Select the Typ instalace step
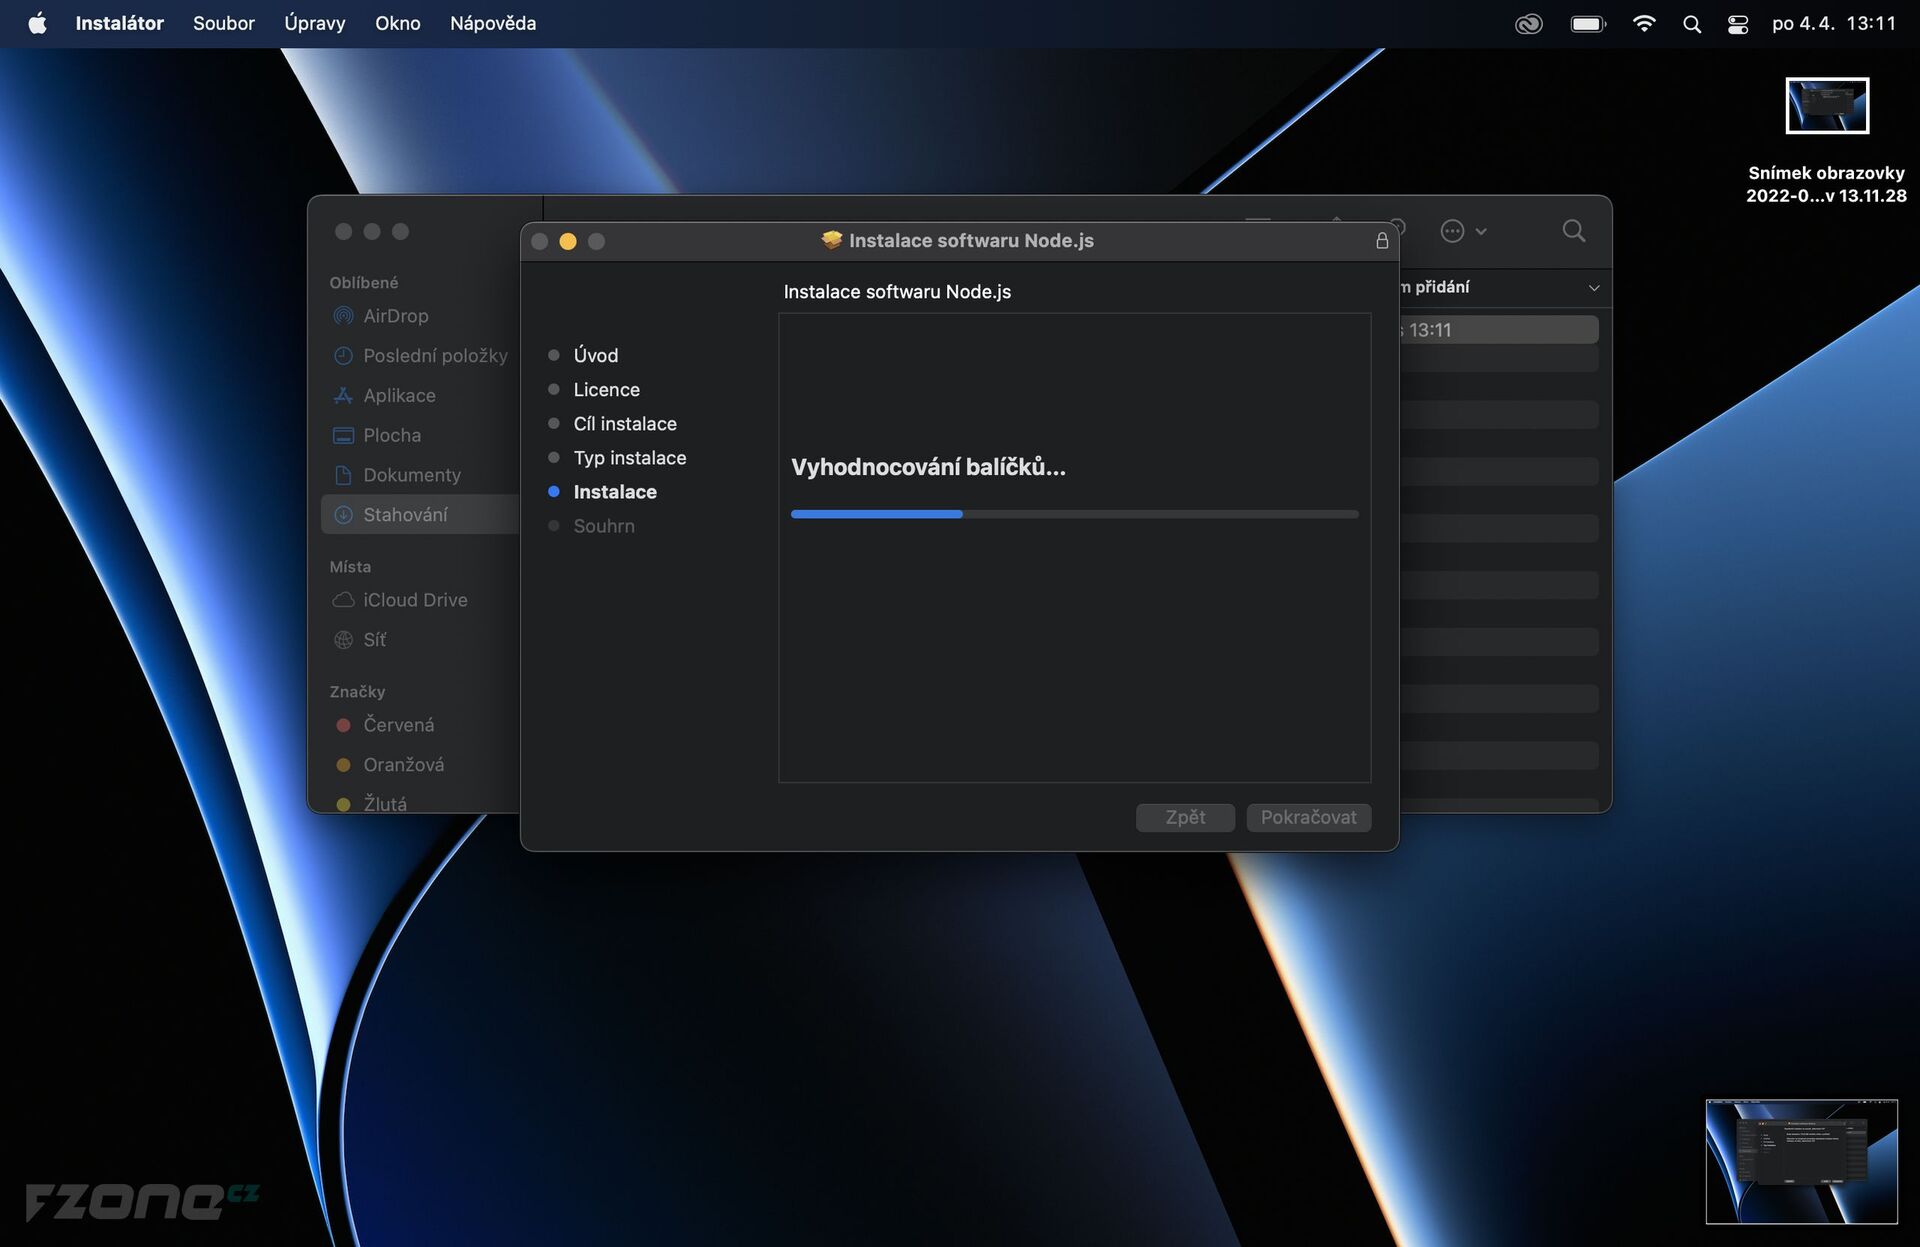 click(x=629, y=457)
